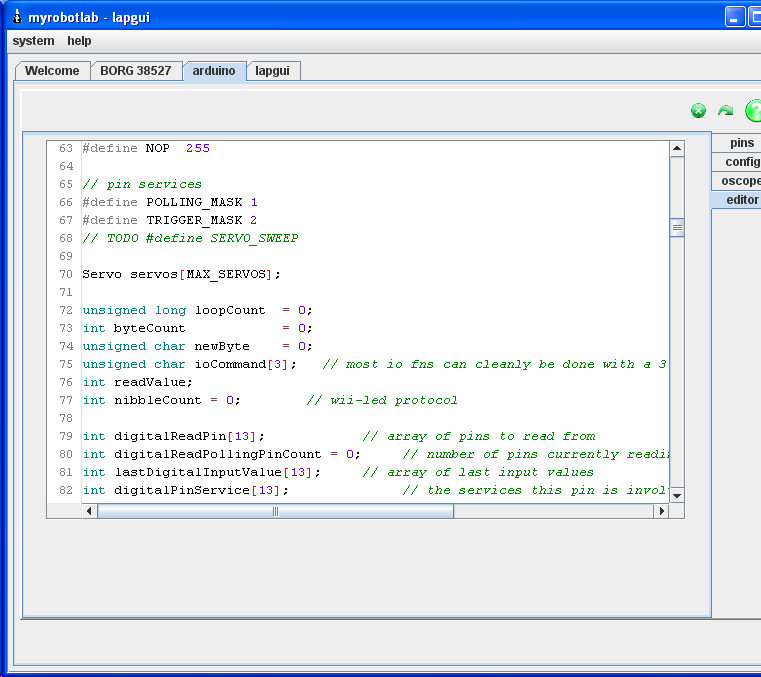Click the 'nibbleCount' variable
The image size is (761, 677).
158,400
